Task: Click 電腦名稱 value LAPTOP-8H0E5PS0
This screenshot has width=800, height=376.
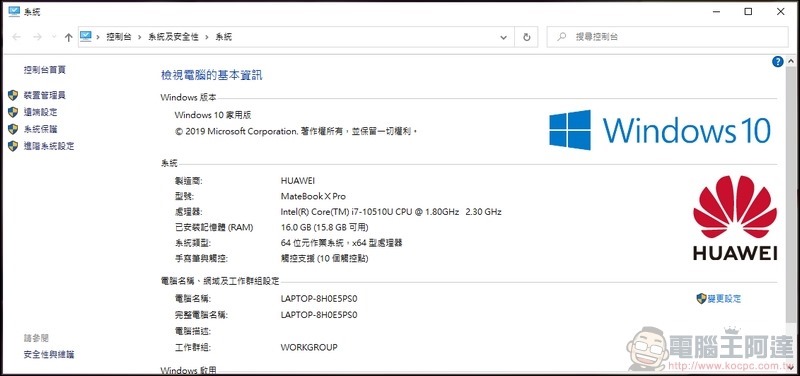Action: coord(319,298)
